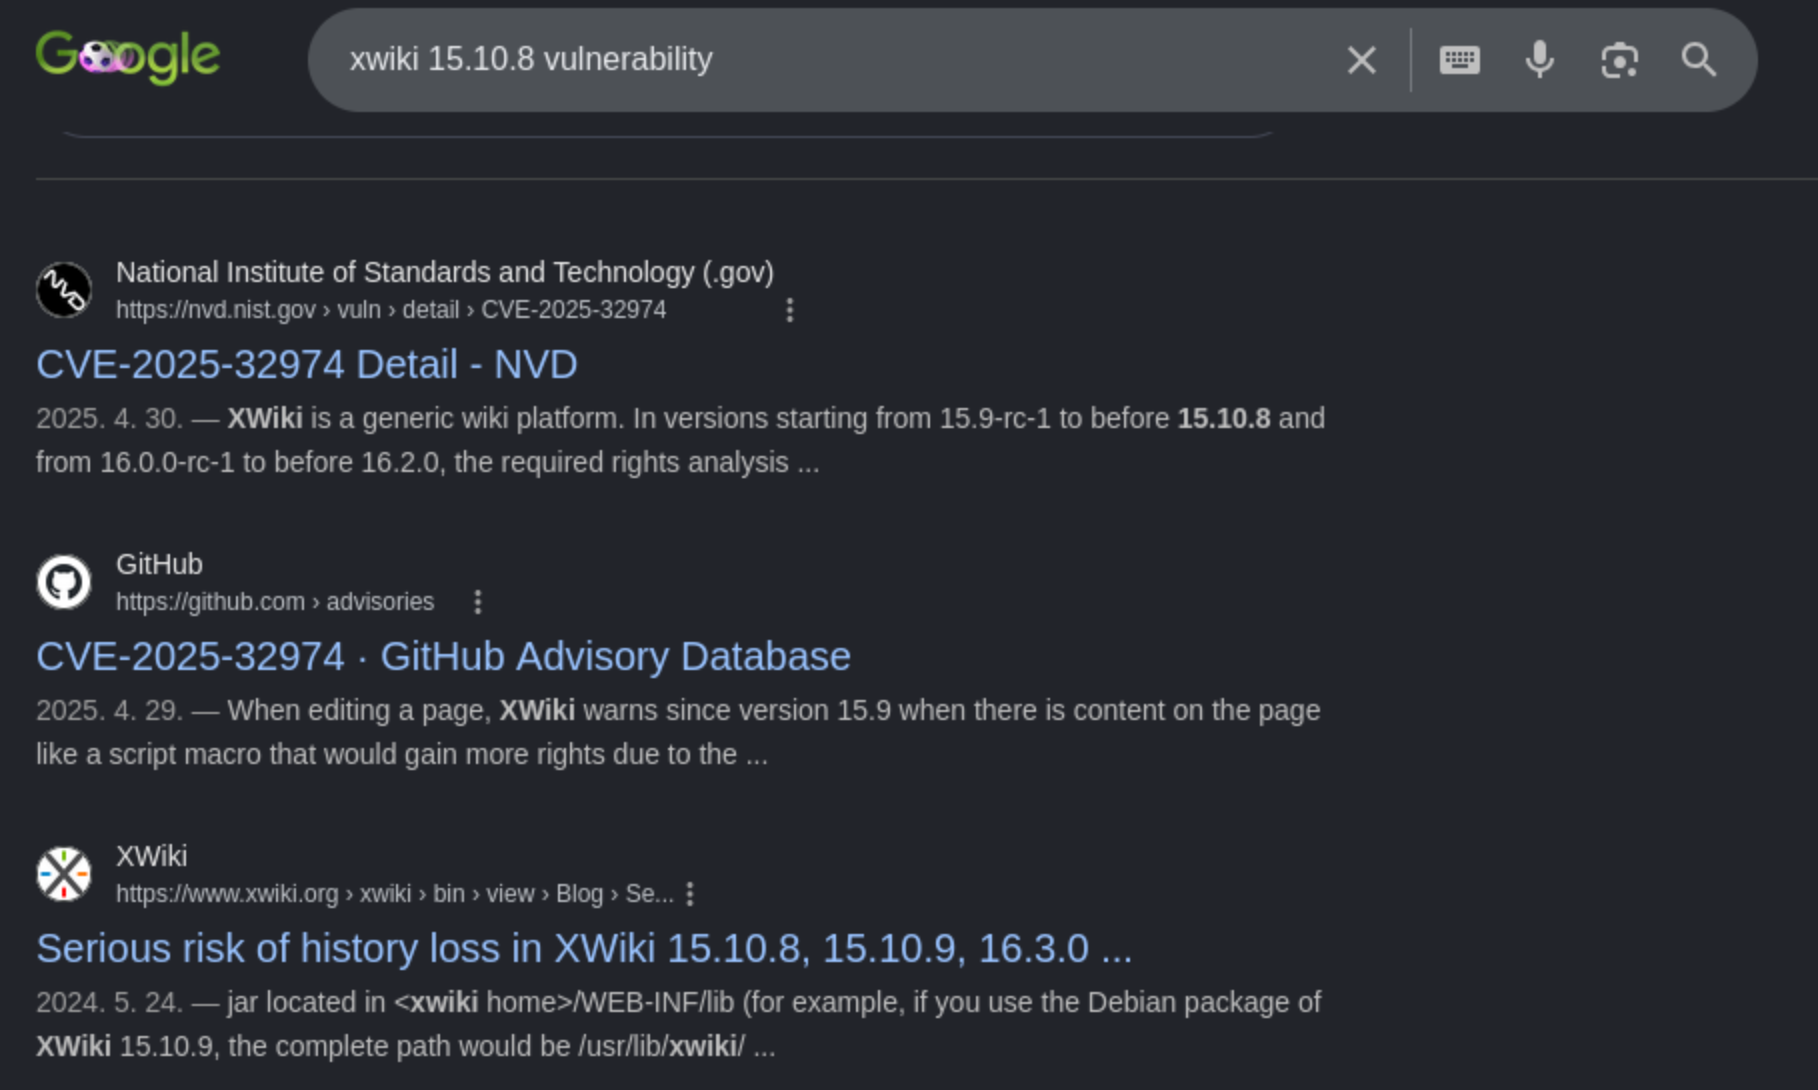
Task: Open the Google homepage logo
Action: [128, 57]
